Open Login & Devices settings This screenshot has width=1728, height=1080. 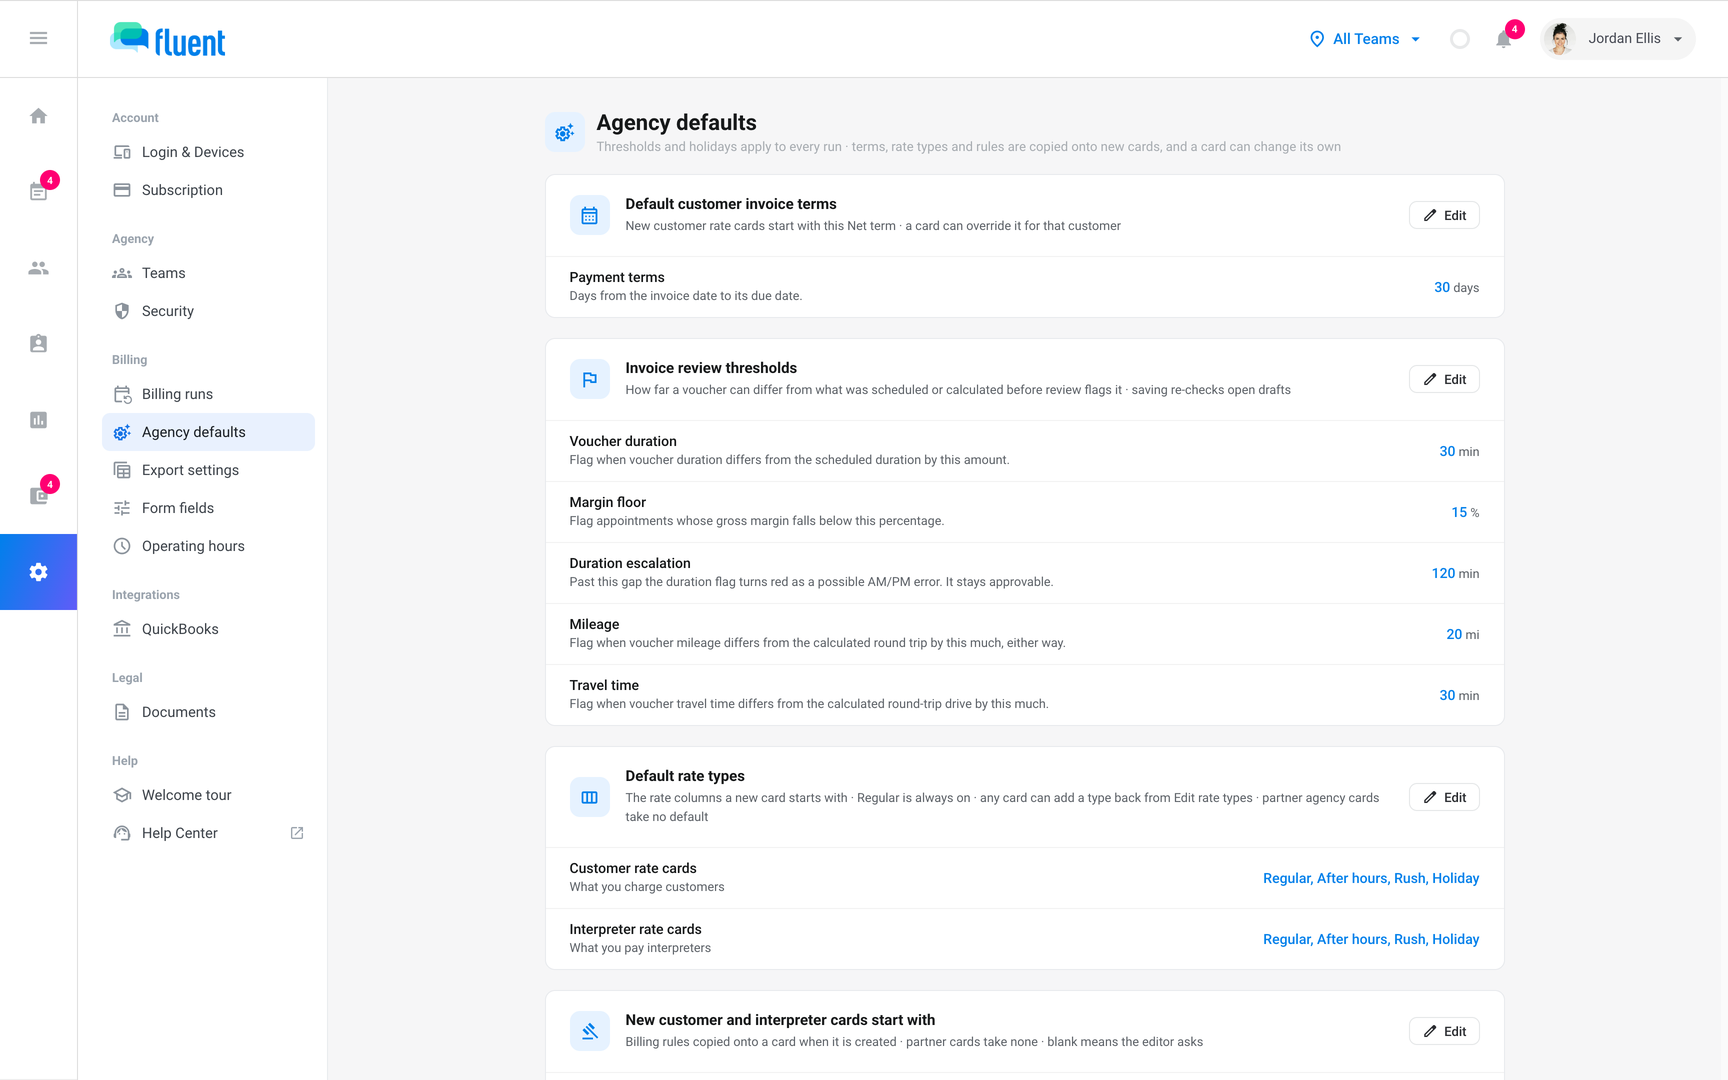208,152
